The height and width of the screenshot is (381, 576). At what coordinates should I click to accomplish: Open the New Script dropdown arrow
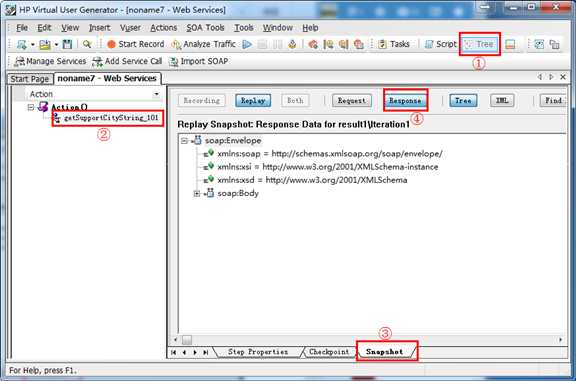point(32,45)
